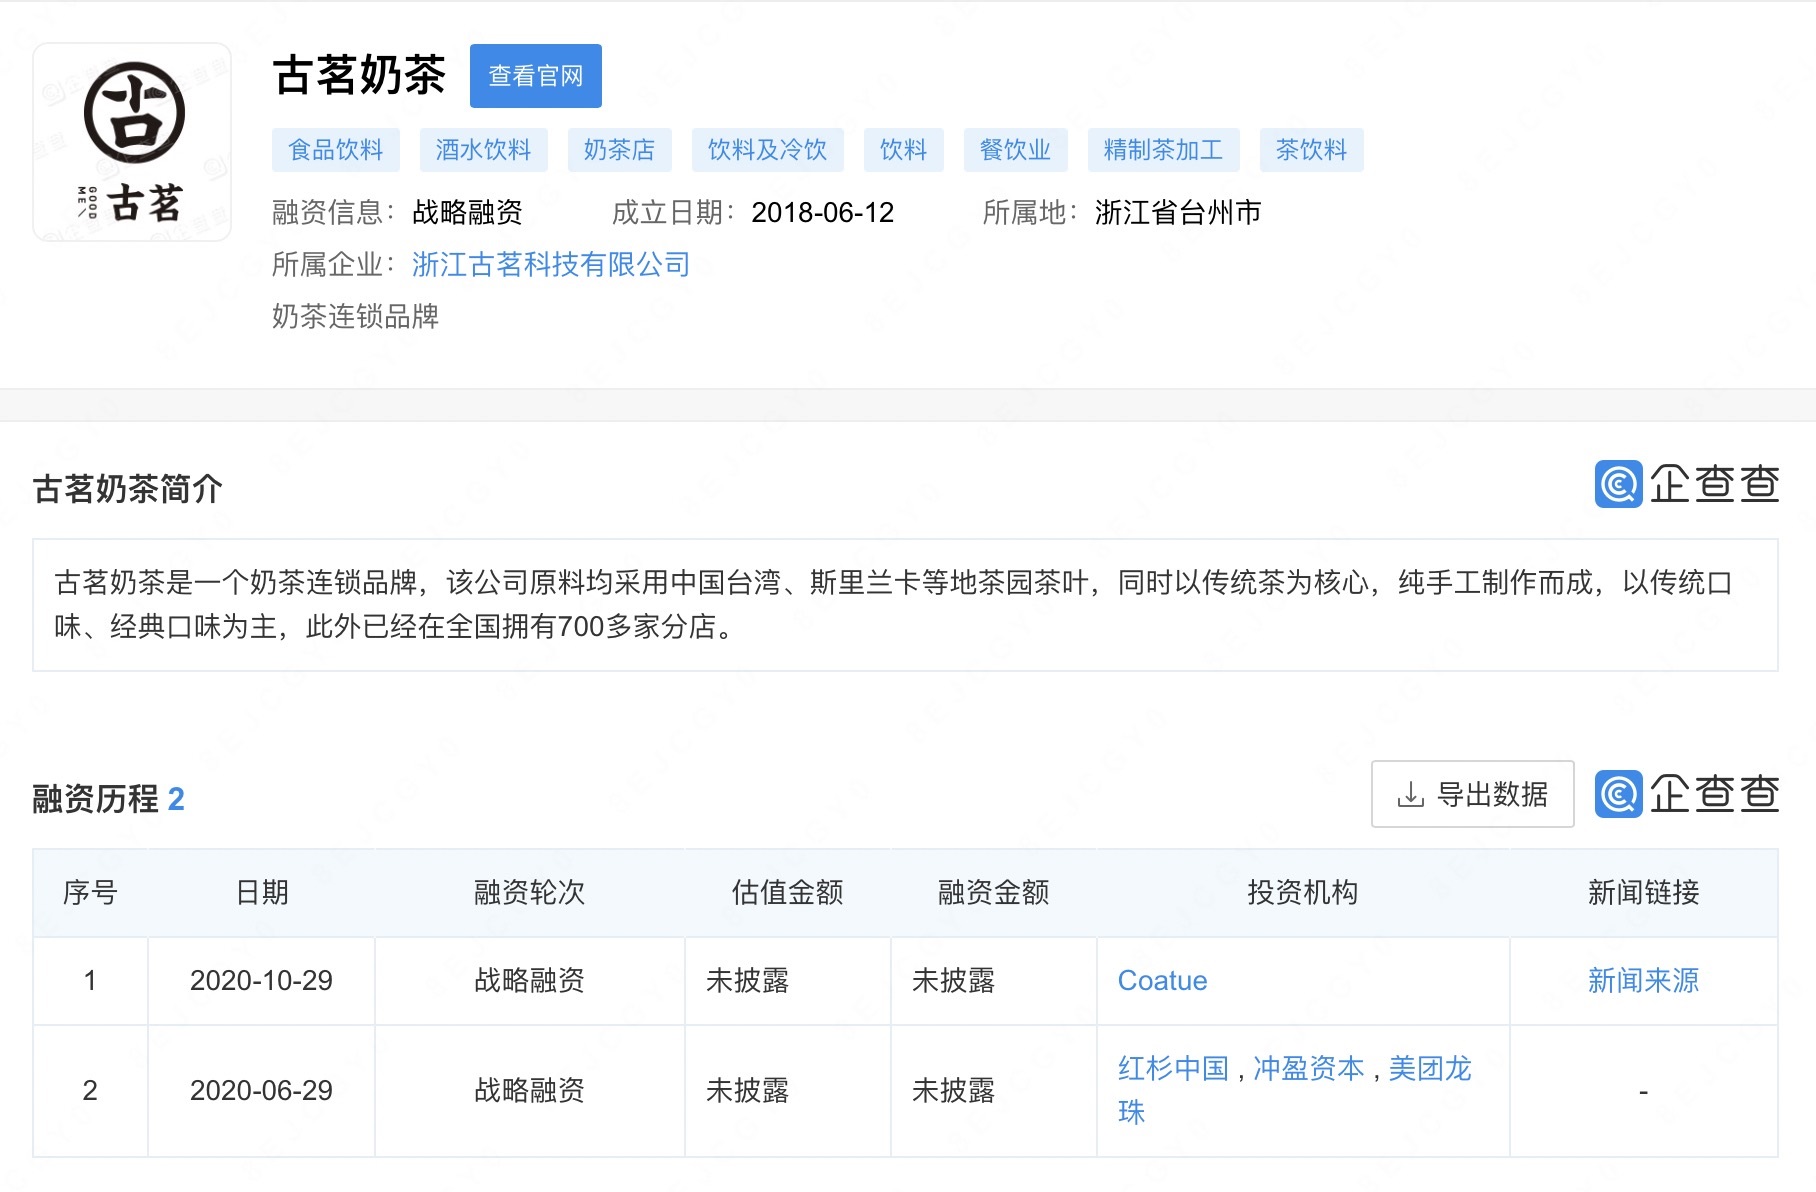This screenshot has height=1192, width=1816.
Task: Click the 日期 column header
Action: pyautogui.click(x=262, y=892)
